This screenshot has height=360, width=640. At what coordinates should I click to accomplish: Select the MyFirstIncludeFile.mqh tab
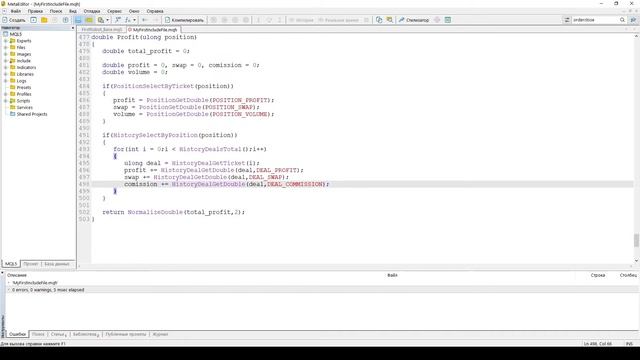click(x=153, y=30)
